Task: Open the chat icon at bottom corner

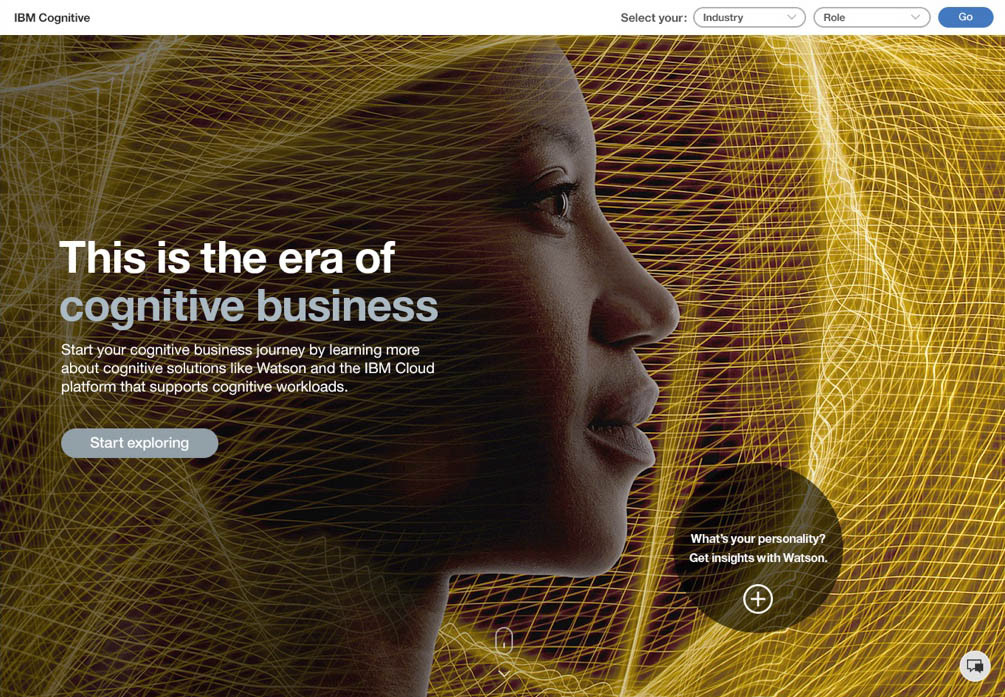Action: pos(975,666)
